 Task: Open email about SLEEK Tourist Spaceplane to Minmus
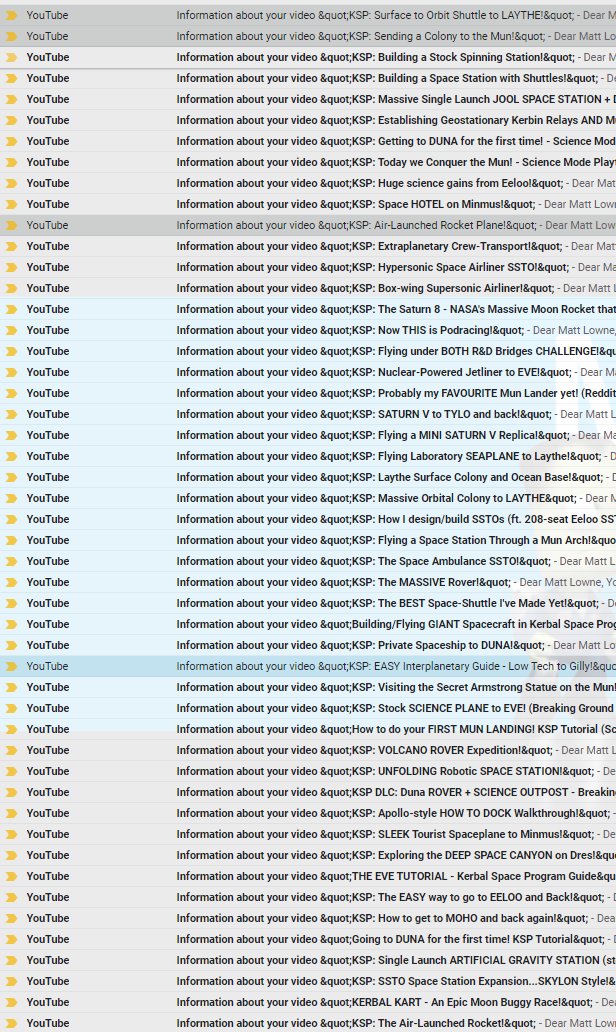point(308,835)
